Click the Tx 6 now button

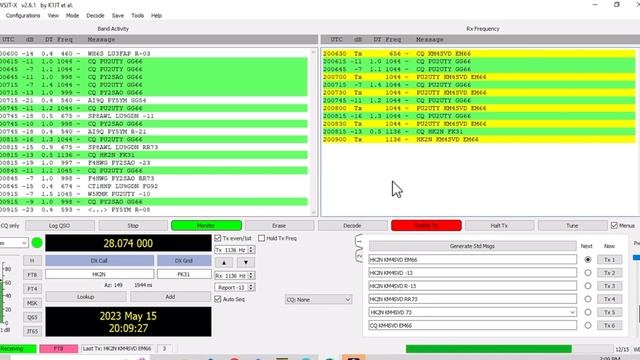pos(609,325)
